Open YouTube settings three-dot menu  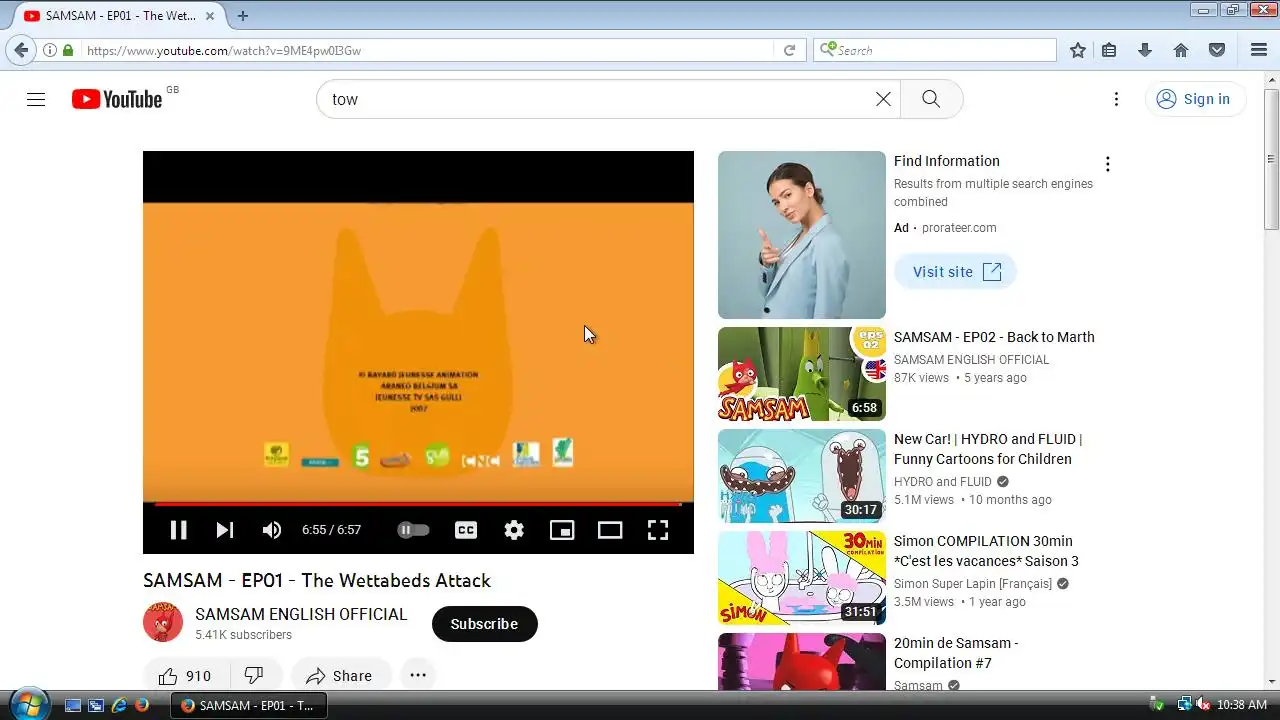(x=1116, y=99)
